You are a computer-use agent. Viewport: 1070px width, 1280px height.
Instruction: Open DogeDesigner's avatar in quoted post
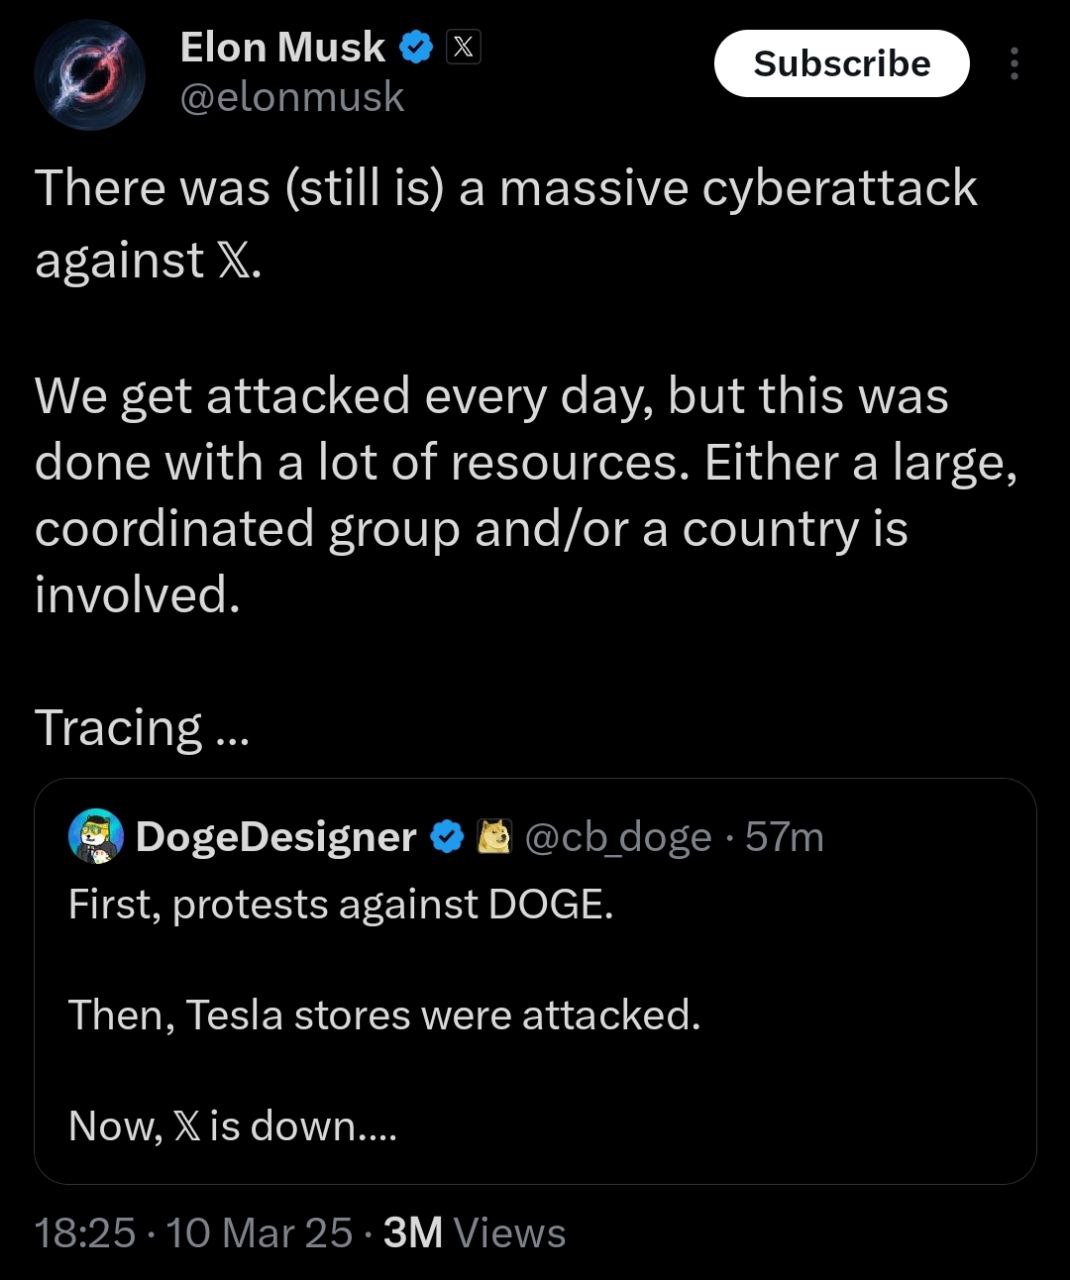pos(95,836)
